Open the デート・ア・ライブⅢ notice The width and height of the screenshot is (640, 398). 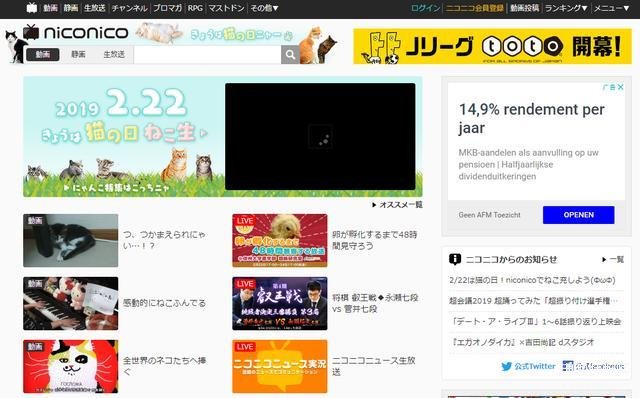(536, 321)
